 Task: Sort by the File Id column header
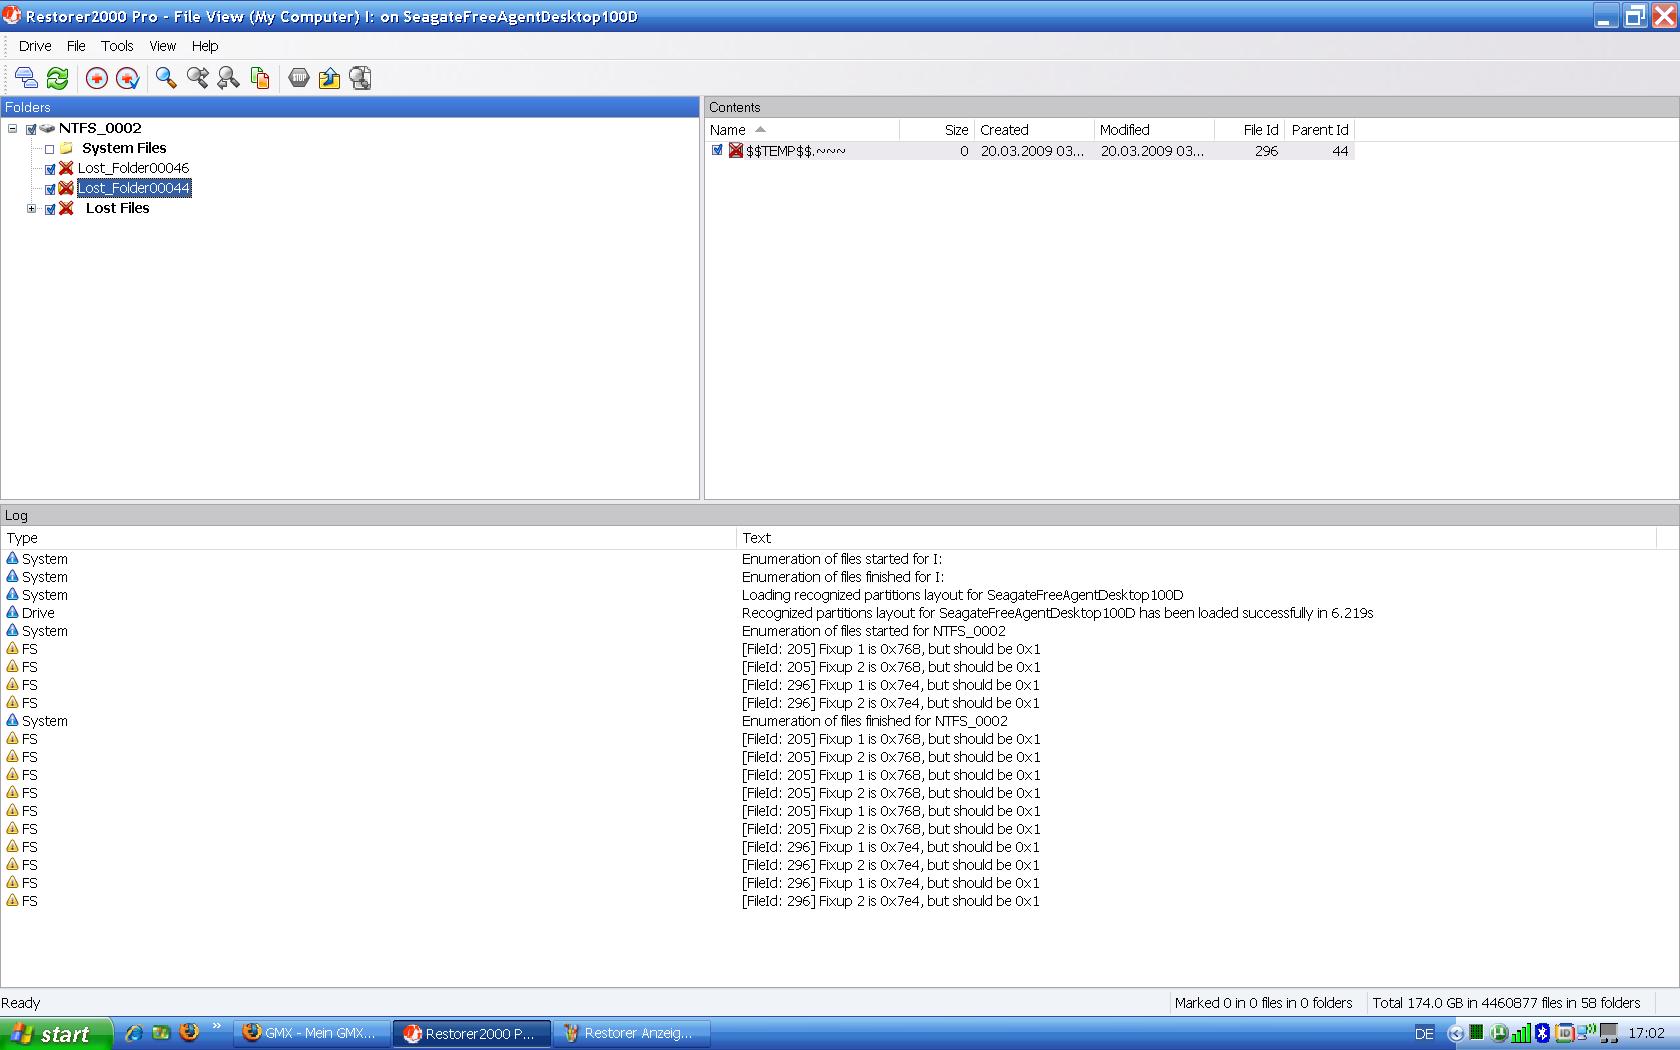point(1249,130)
